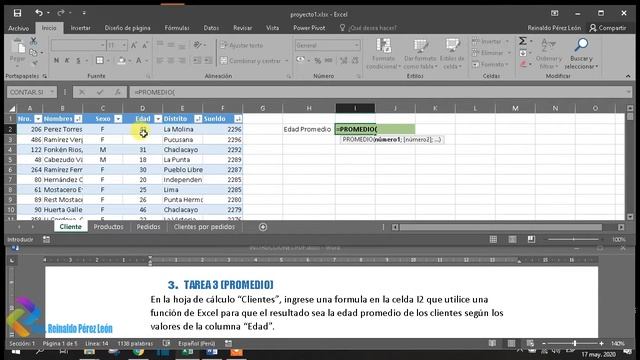This screenshot has width=640, height=360.
Task: Switch to Clientes por pedidos sheet tab
Action: pyautogui.click(x=204, y=227)
